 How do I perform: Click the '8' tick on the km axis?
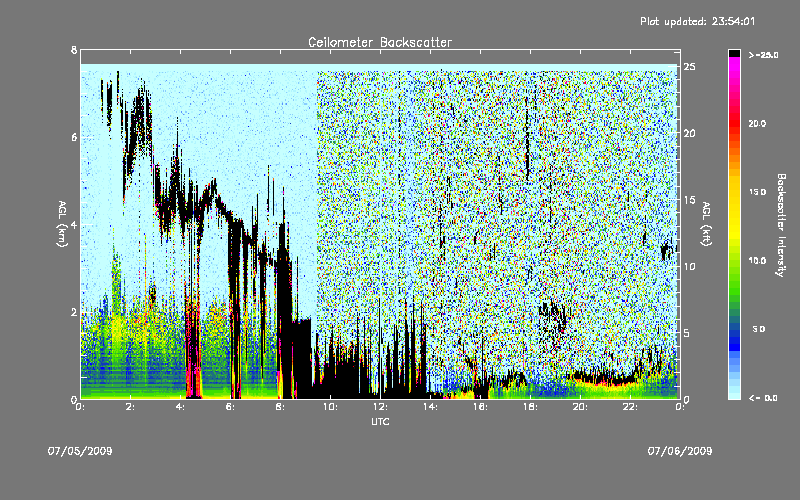pos(74,50)
